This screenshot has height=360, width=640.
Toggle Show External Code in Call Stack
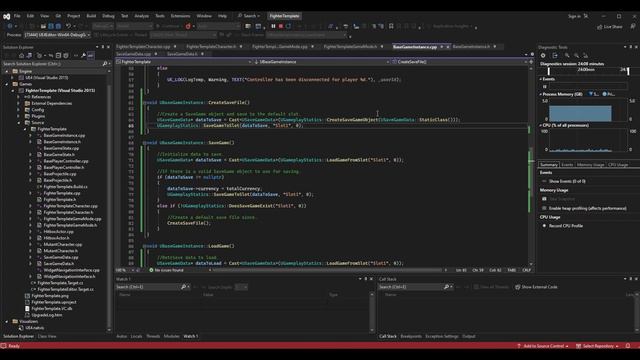click(536, 287)
